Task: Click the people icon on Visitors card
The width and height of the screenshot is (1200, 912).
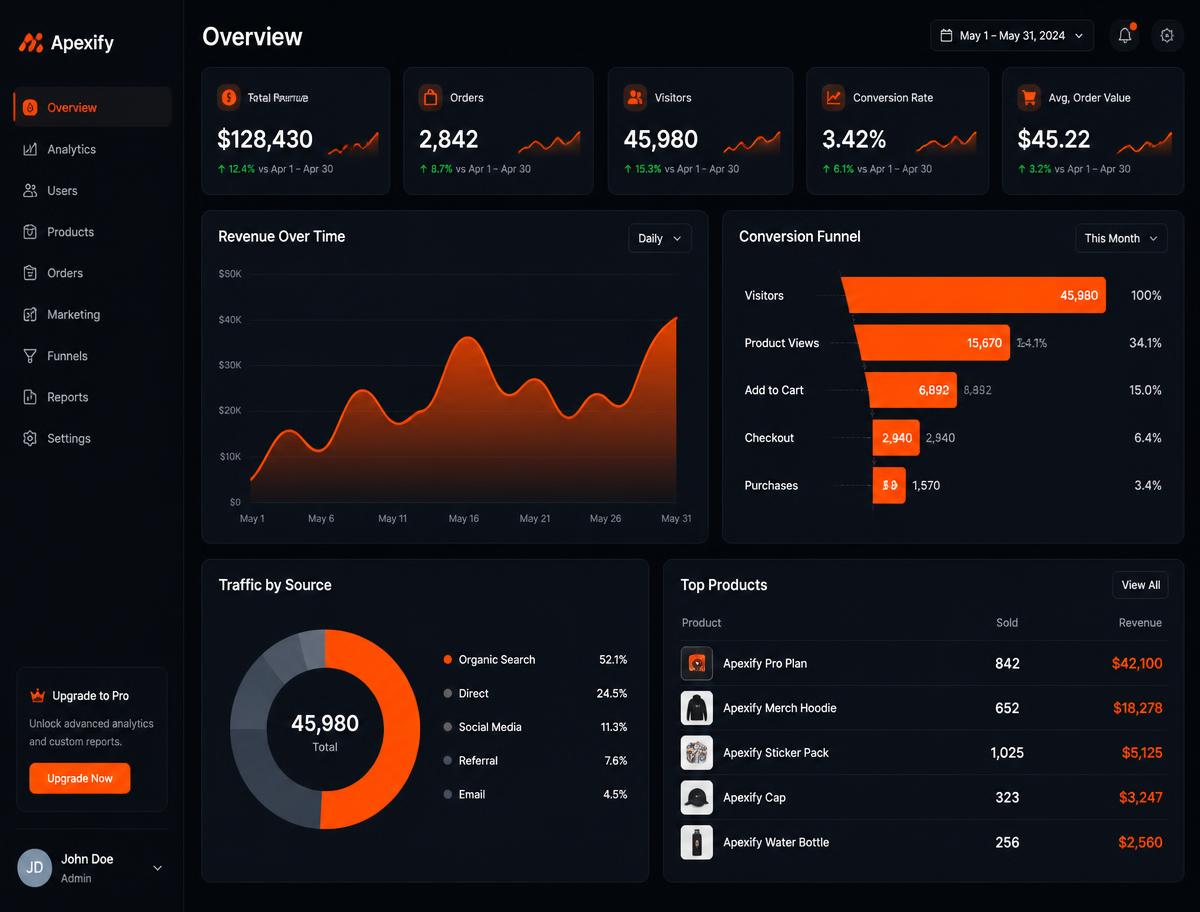Action: [635, 97]
